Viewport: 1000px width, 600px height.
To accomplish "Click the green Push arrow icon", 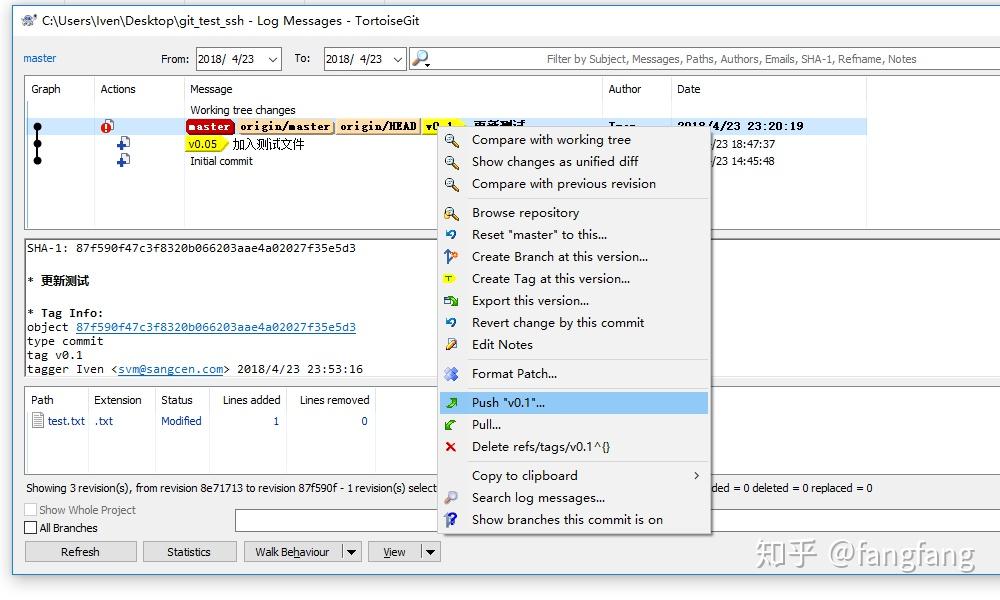I will click(451, 403).
